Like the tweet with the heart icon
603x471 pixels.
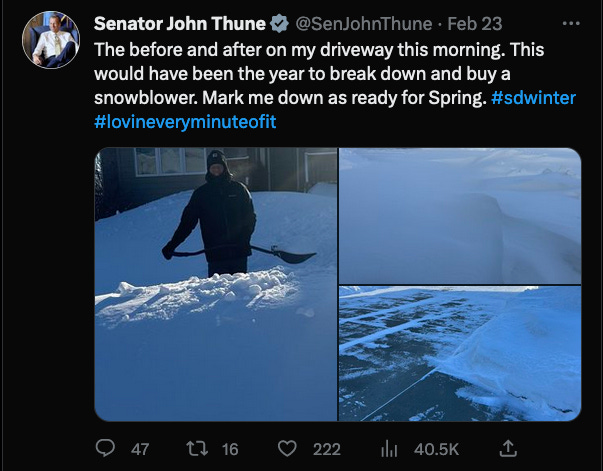click(x=287, y=449)
